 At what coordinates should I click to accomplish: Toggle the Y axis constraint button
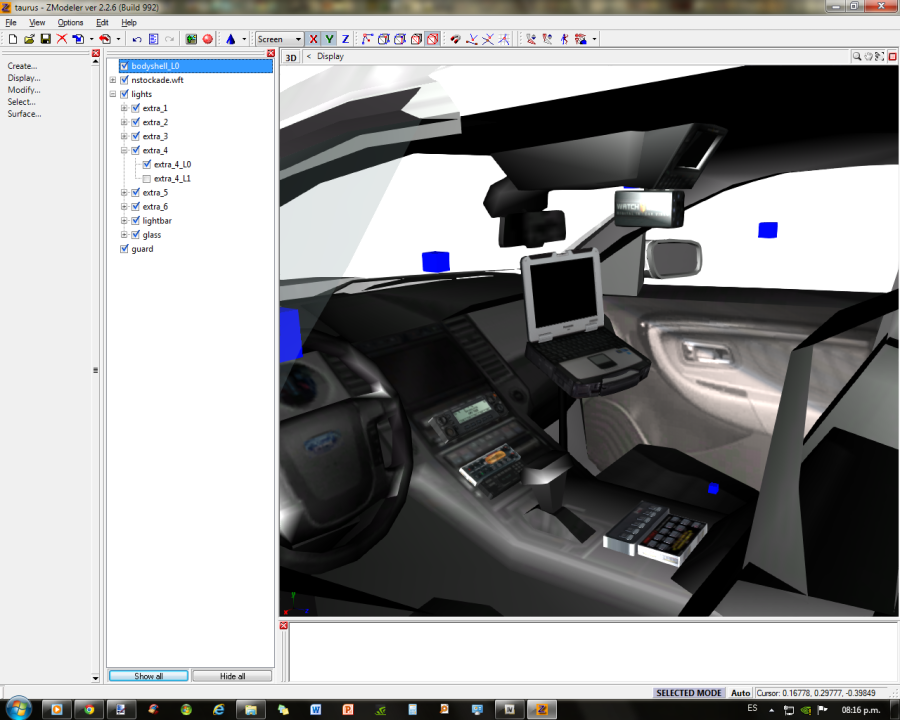(329, 39)
